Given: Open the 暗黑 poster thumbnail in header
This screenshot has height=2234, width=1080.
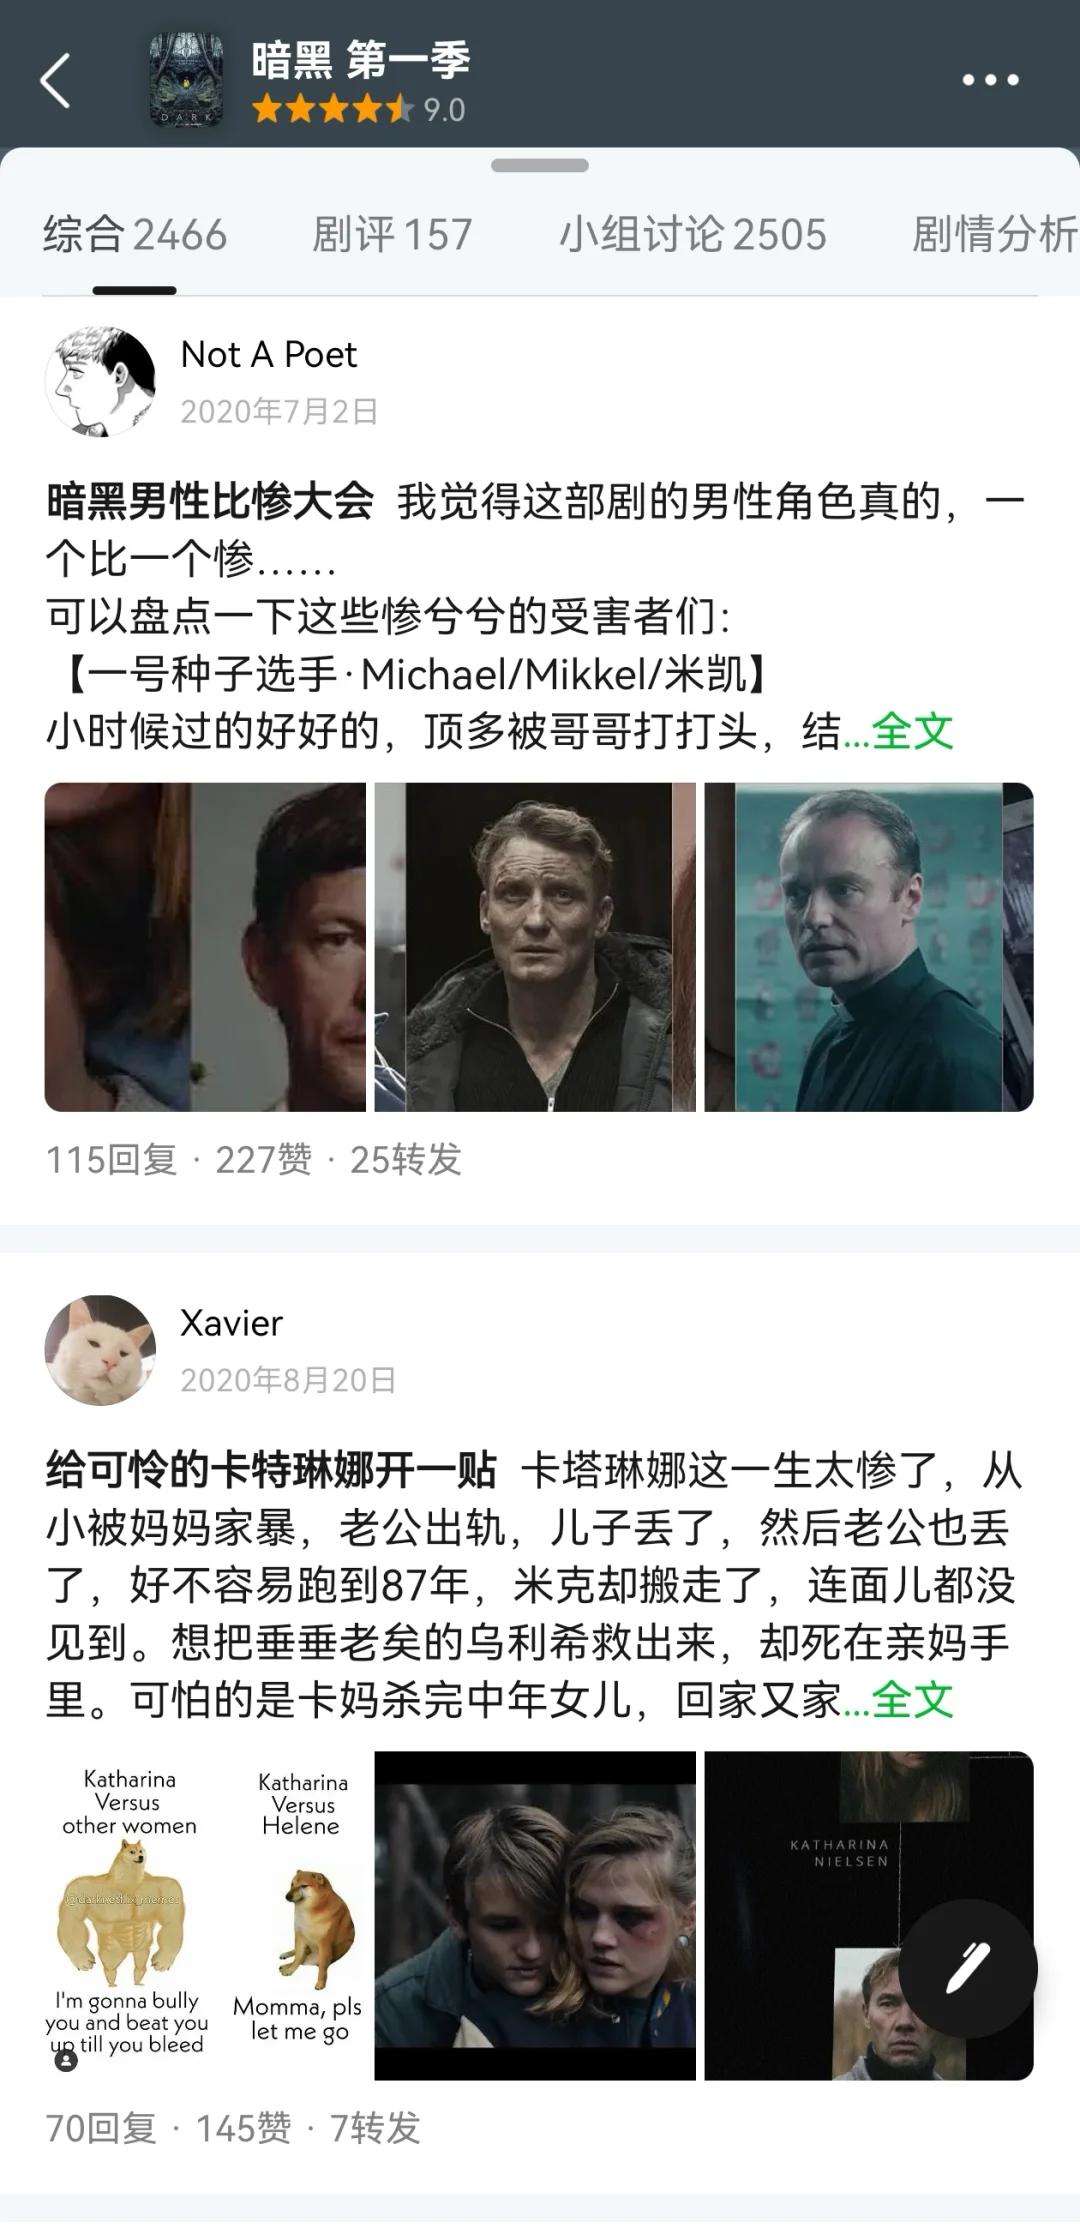Looking at the screenshot, I should (x=187, y=80).
